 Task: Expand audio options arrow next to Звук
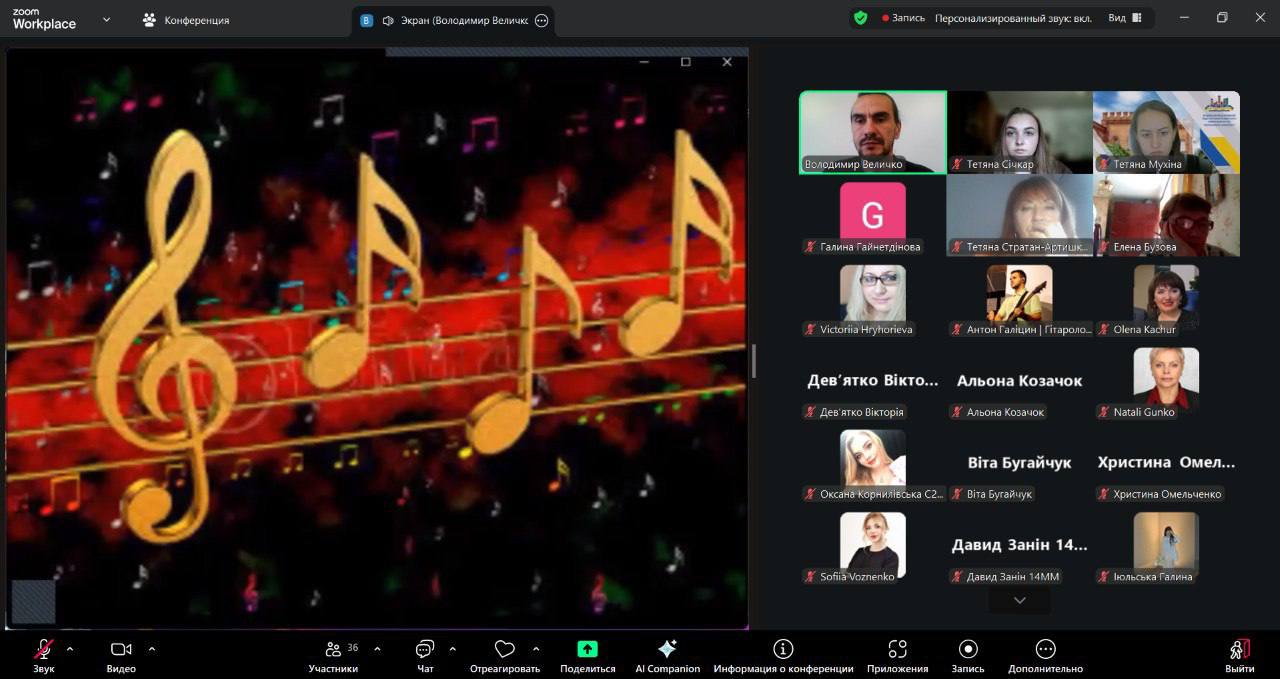click(70, 649)
